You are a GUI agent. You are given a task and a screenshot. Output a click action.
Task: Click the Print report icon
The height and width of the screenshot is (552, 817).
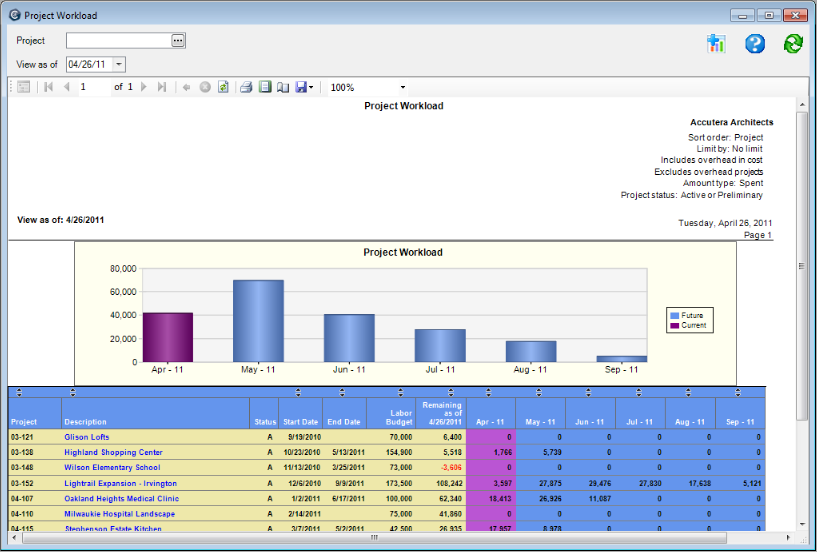coord(246,87)
